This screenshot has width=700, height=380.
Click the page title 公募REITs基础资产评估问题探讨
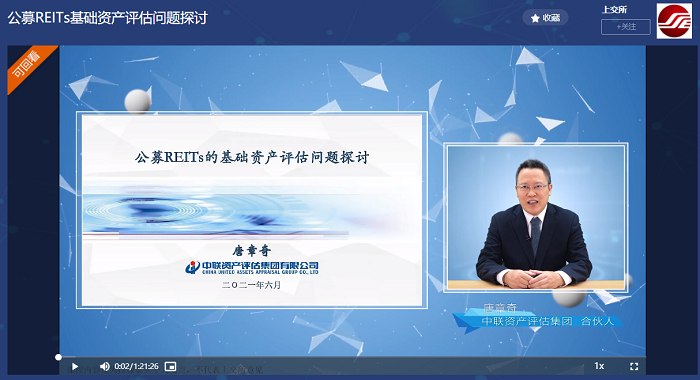click(108, 18)
